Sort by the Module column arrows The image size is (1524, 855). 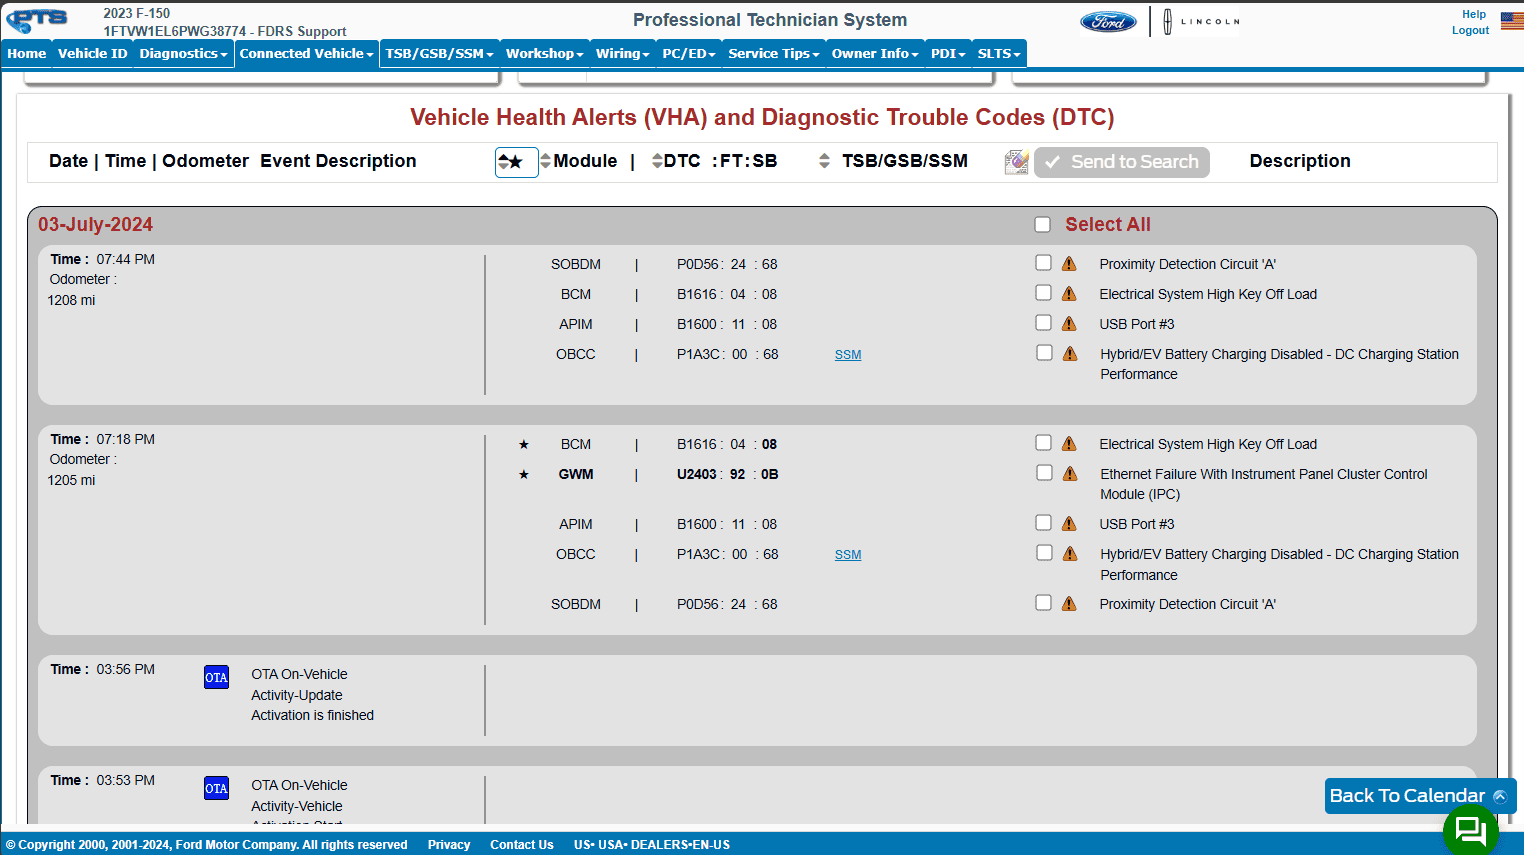pyautogui.click(x=545, y=161)
